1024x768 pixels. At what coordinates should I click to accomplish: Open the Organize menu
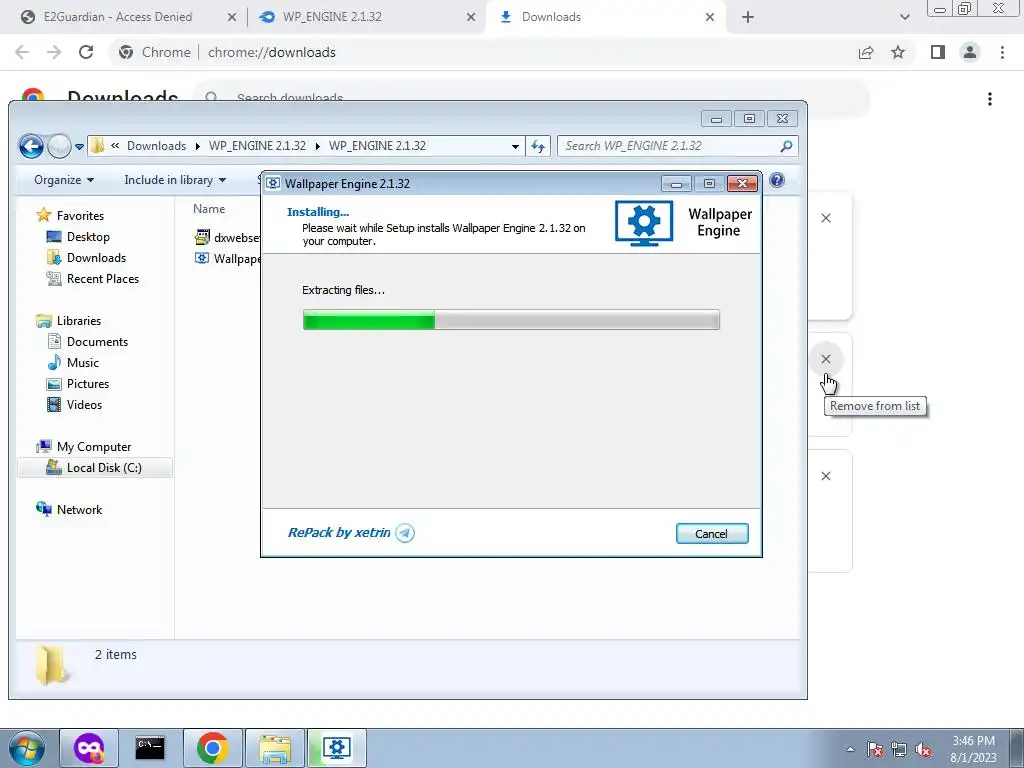tap(63, 180)
